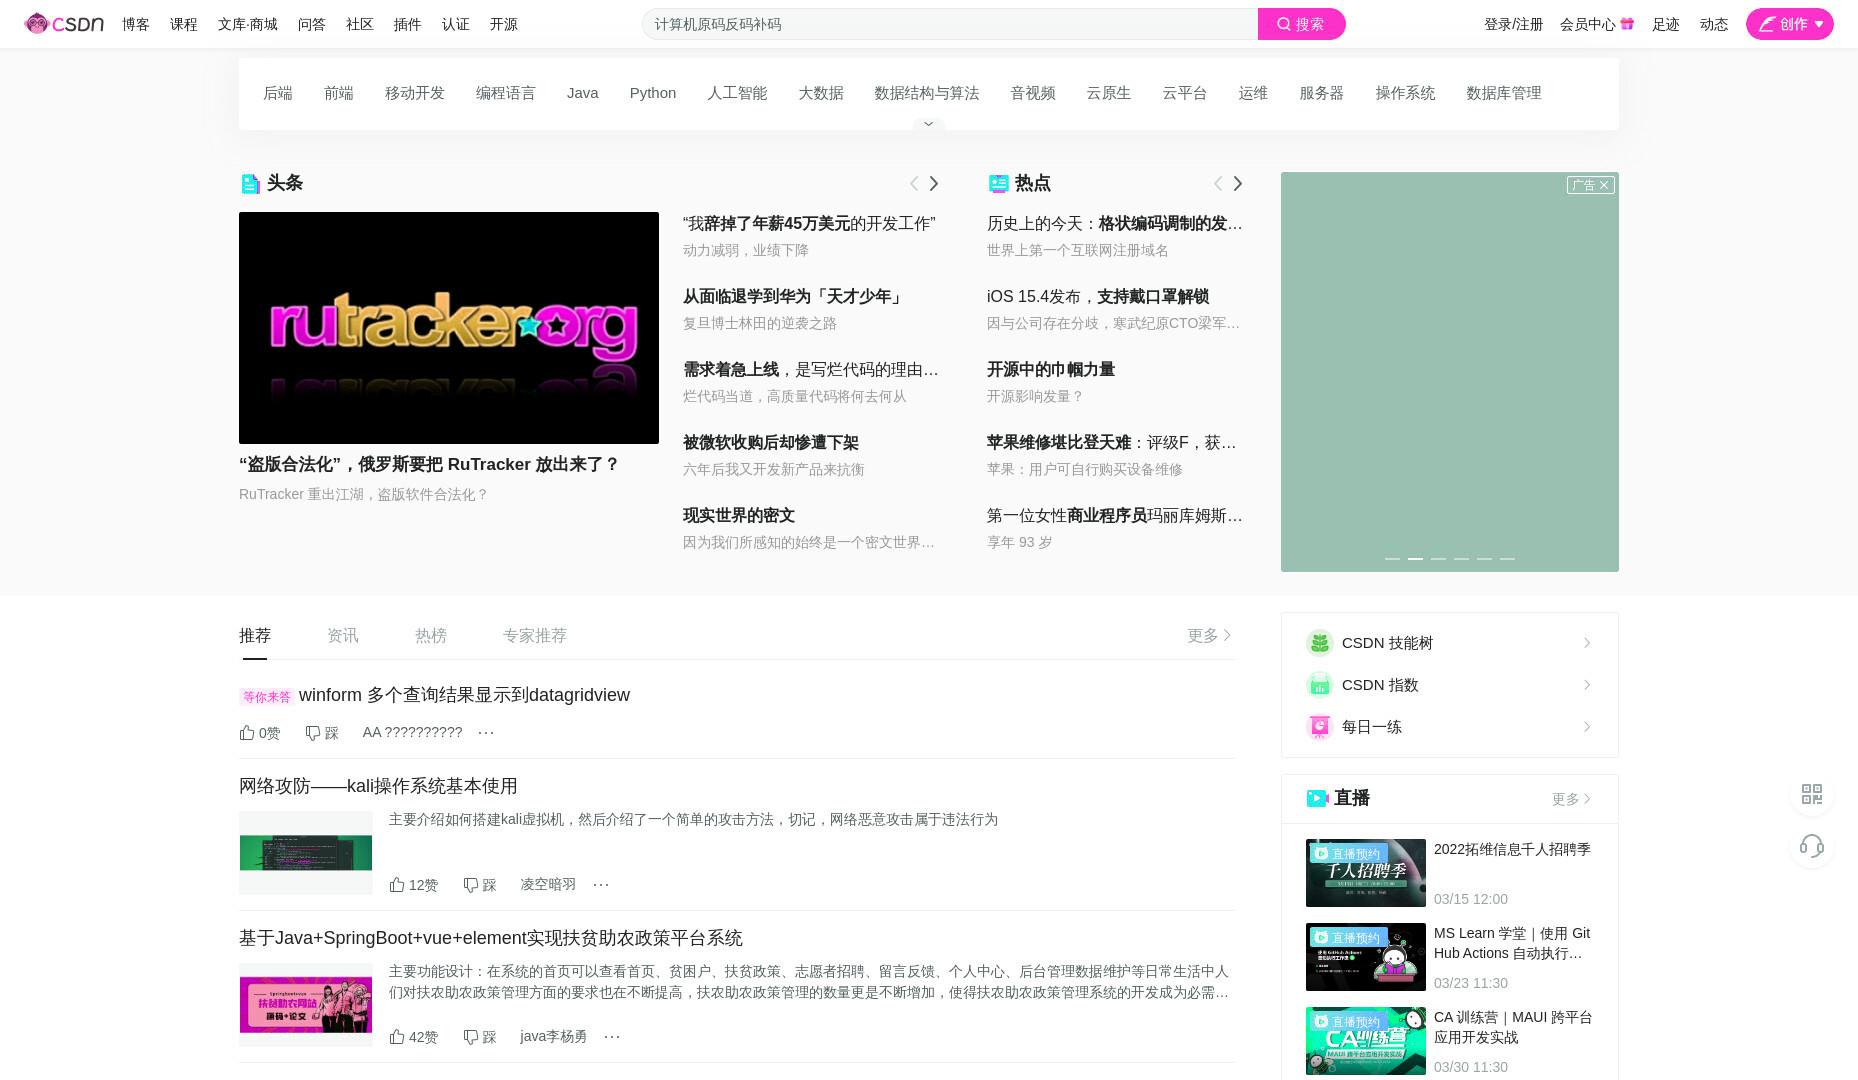Image resolution: width=1858 pixels, height=1080 pixels.
Task: Open author java李杨勇 profile
Action: pos(554,1037)
